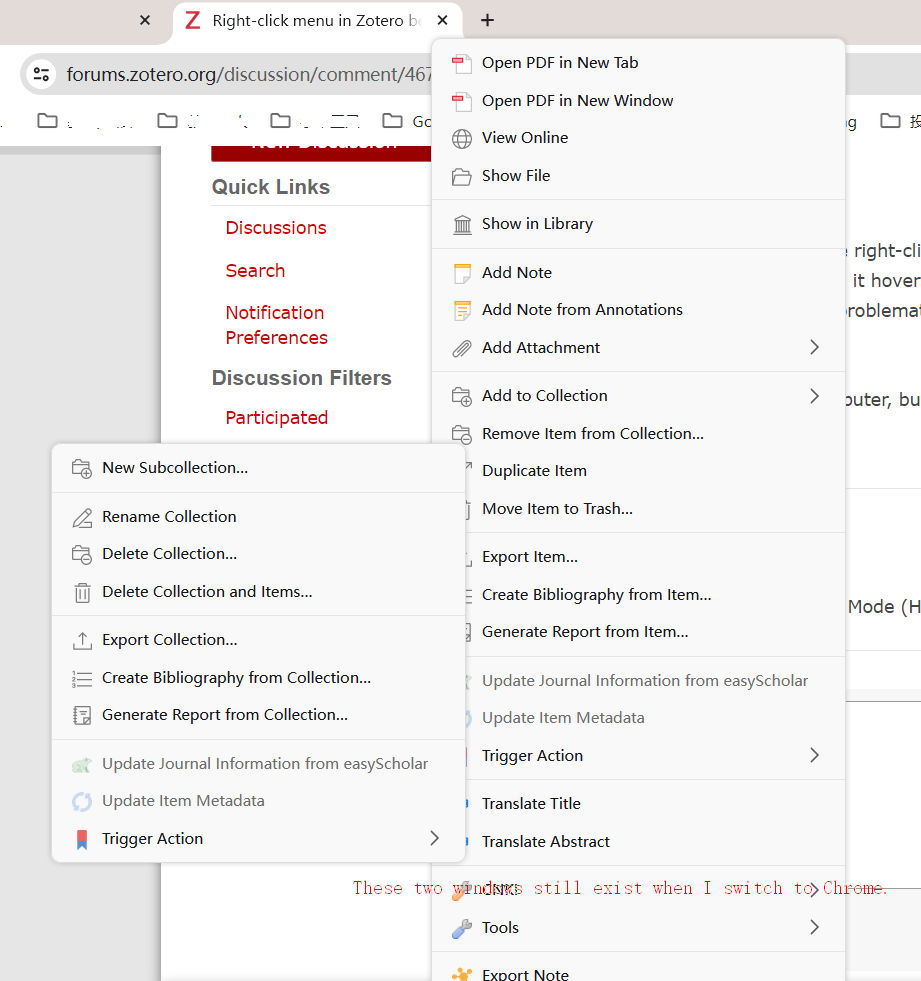Screen dimensions: 921x981
Task: Click the refresh icon next to Update Item Metadata in collection menu
Action: coord(82,801)
